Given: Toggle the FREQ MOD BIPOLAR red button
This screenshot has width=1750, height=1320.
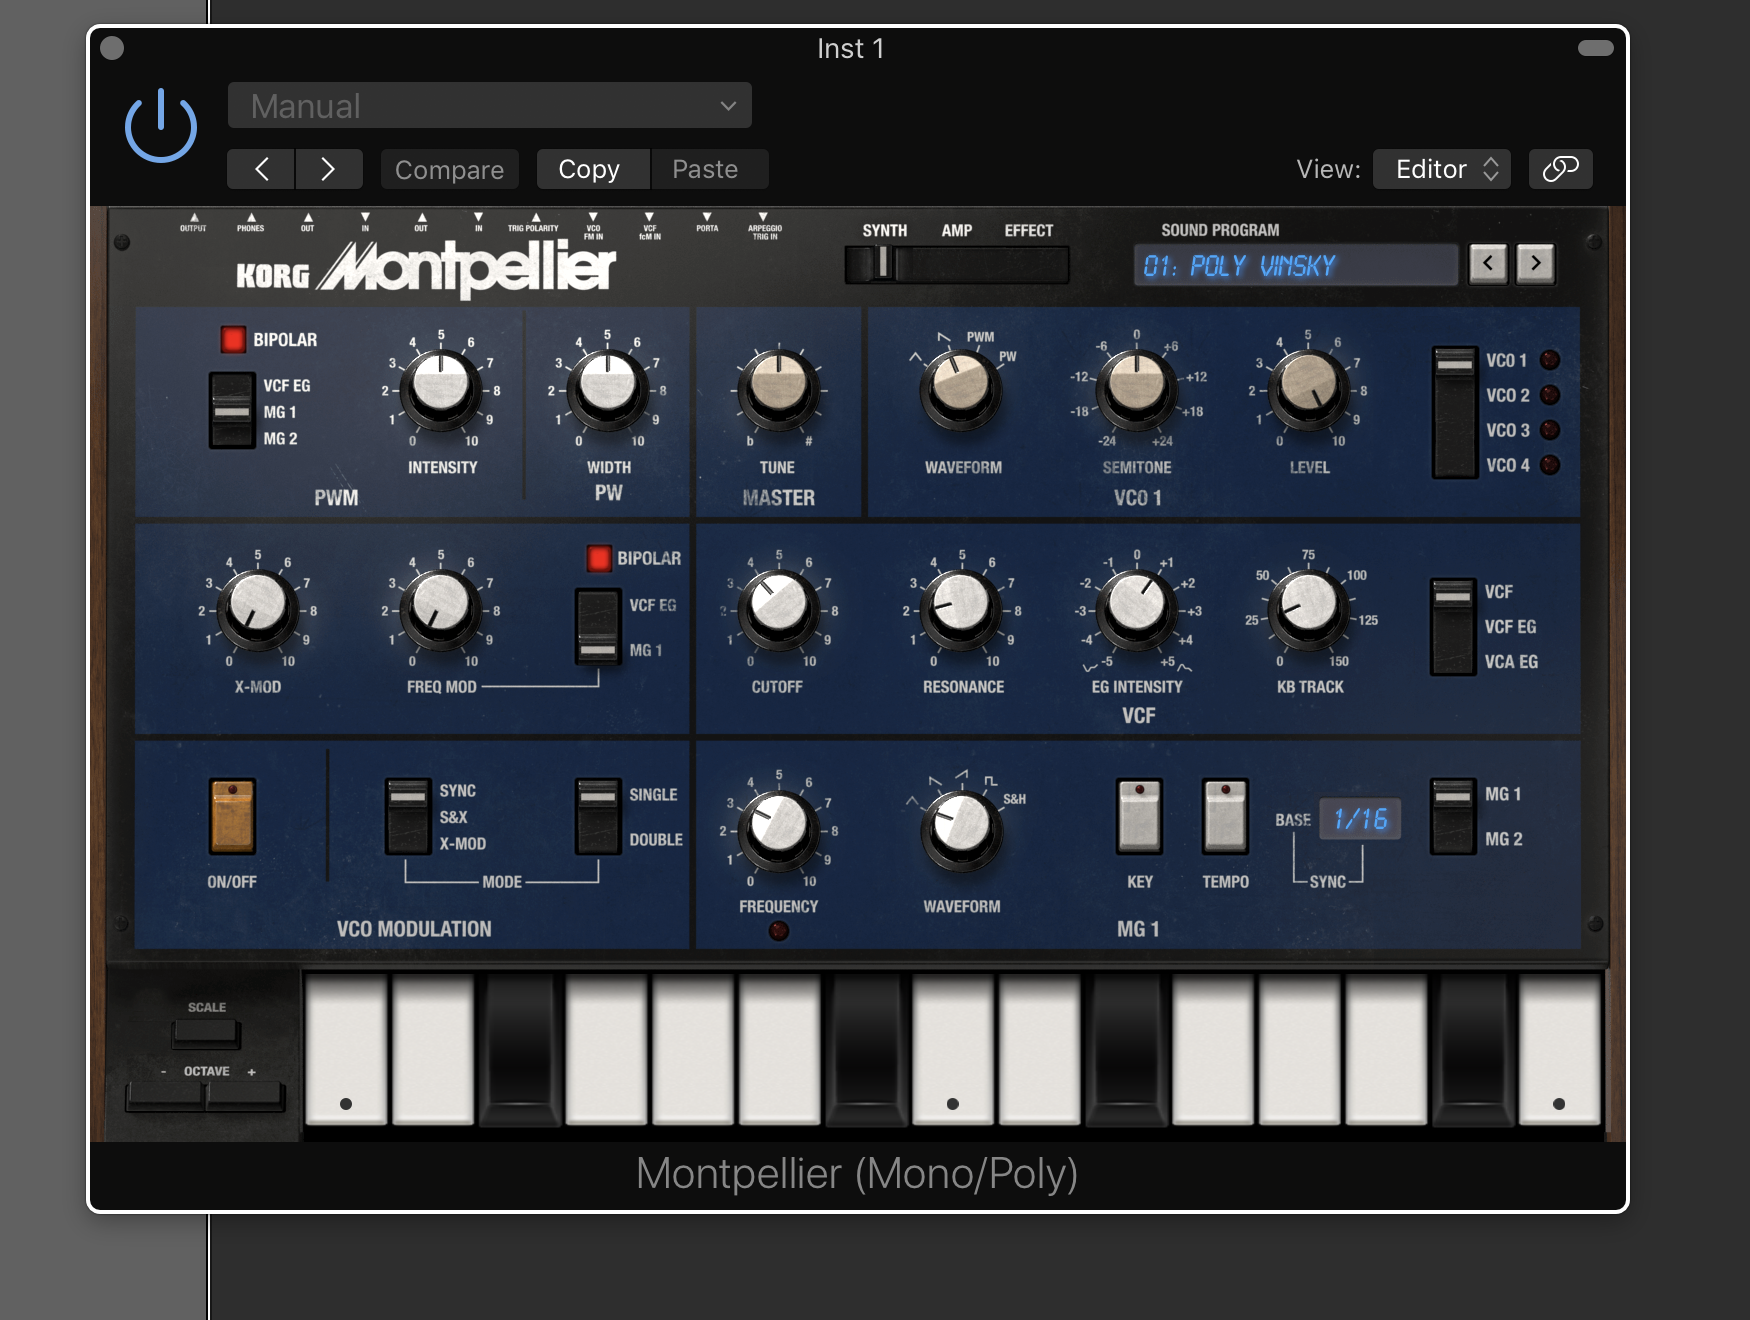Looking at the screenshot, I should (599, 558).
